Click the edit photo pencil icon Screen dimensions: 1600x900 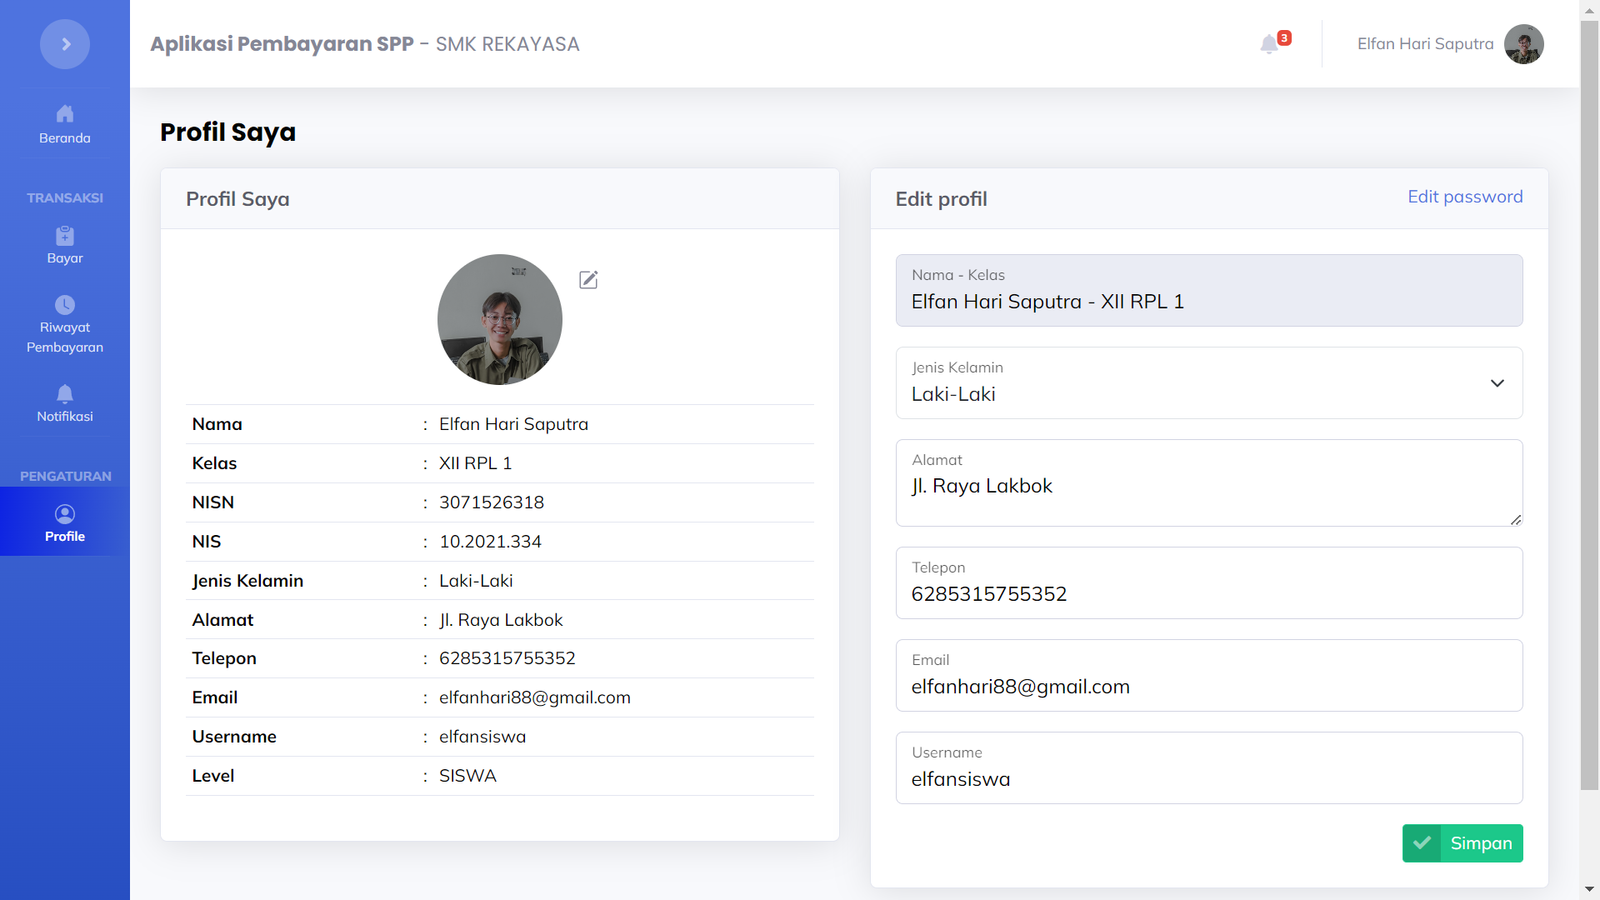click(588, 280)
